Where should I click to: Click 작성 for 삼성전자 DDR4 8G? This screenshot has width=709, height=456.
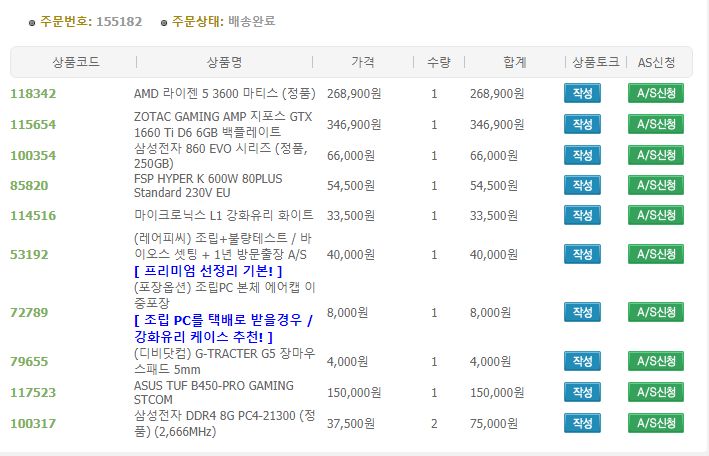click(x=582, y=423)
